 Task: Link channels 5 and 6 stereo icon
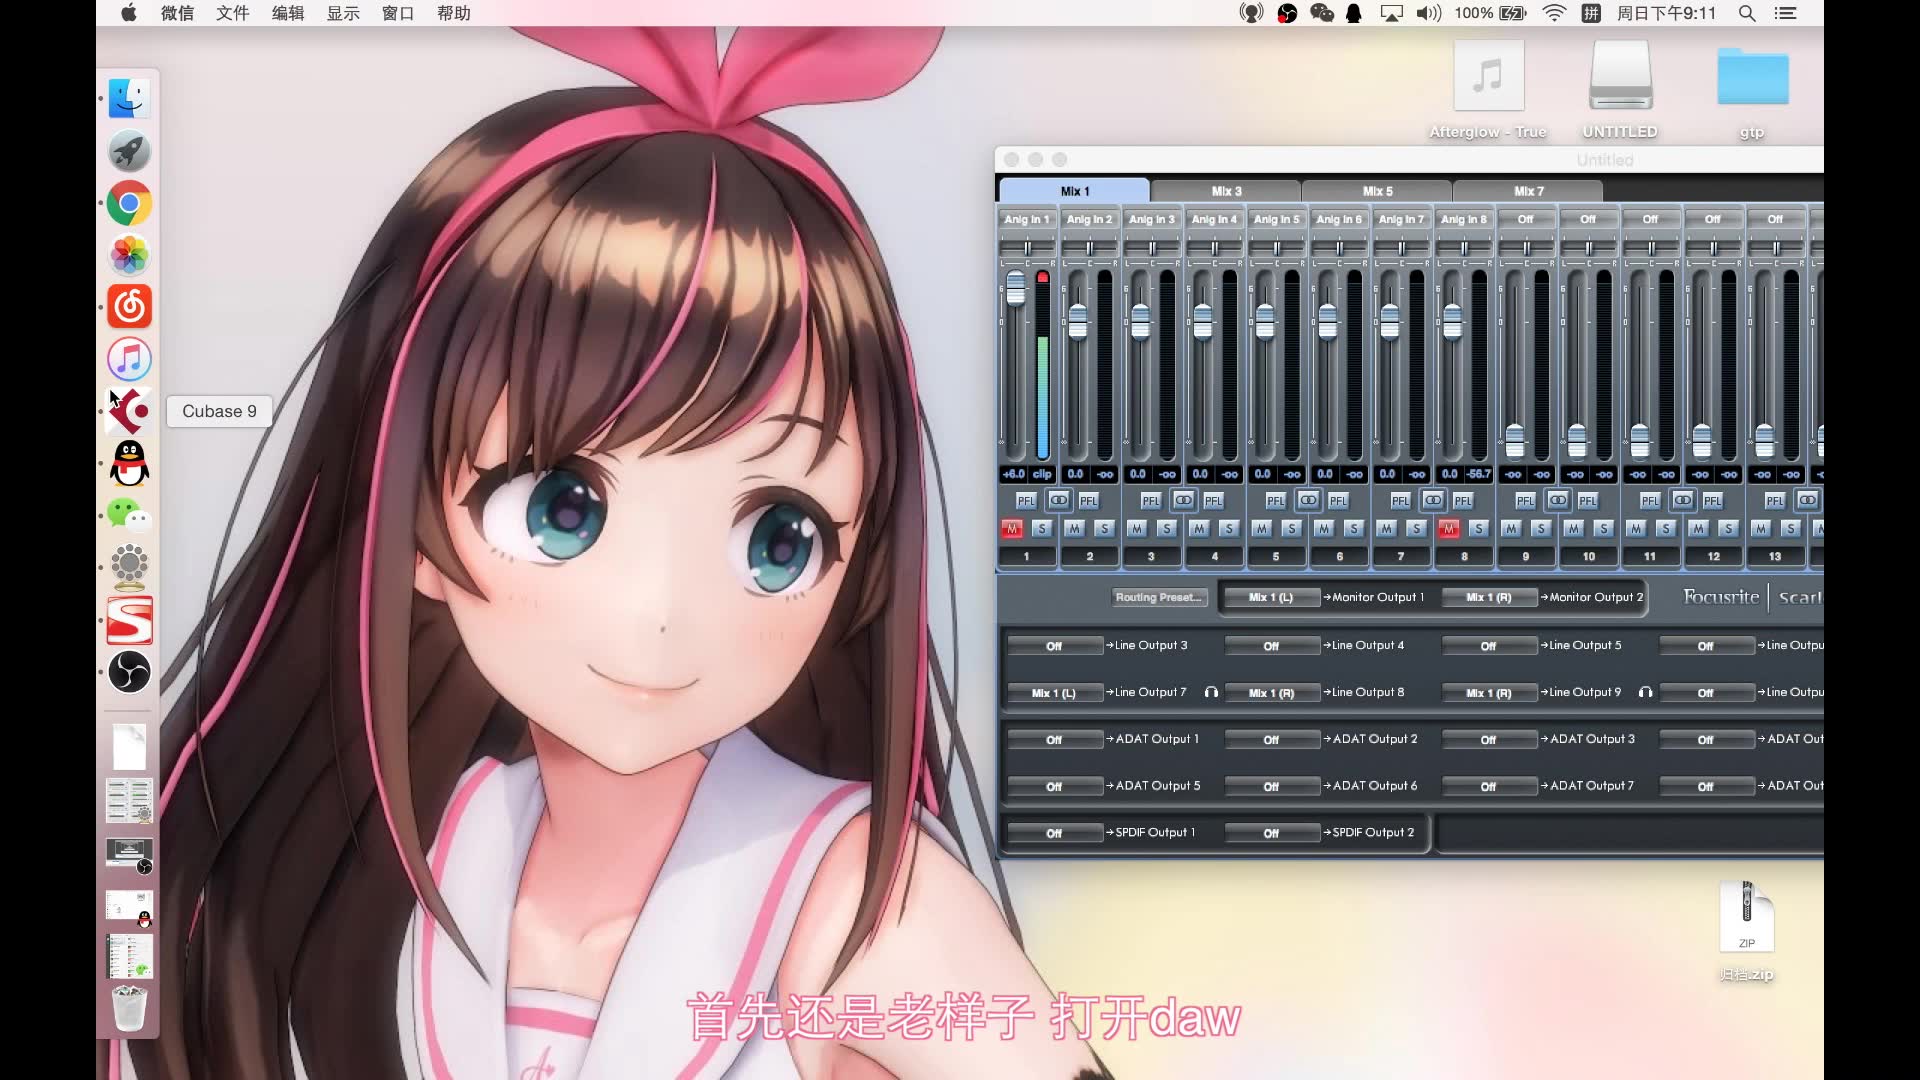pyautogui.click(x=1308, y=500)
